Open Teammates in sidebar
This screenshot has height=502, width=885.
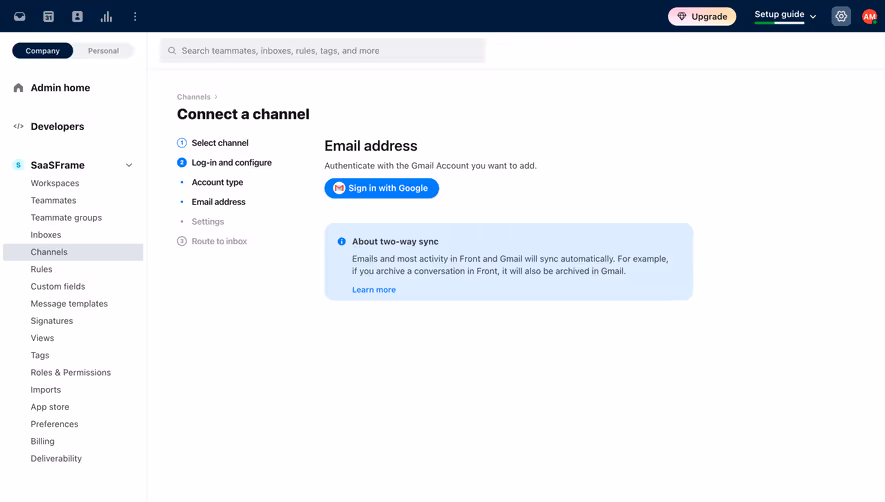(x=53, y=200)
